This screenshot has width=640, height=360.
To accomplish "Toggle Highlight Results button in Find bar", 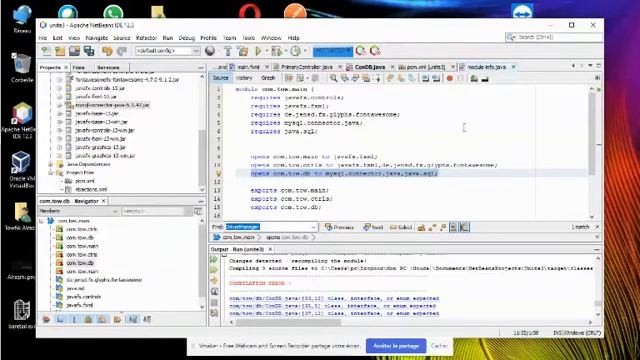I will tap(453, 227).
